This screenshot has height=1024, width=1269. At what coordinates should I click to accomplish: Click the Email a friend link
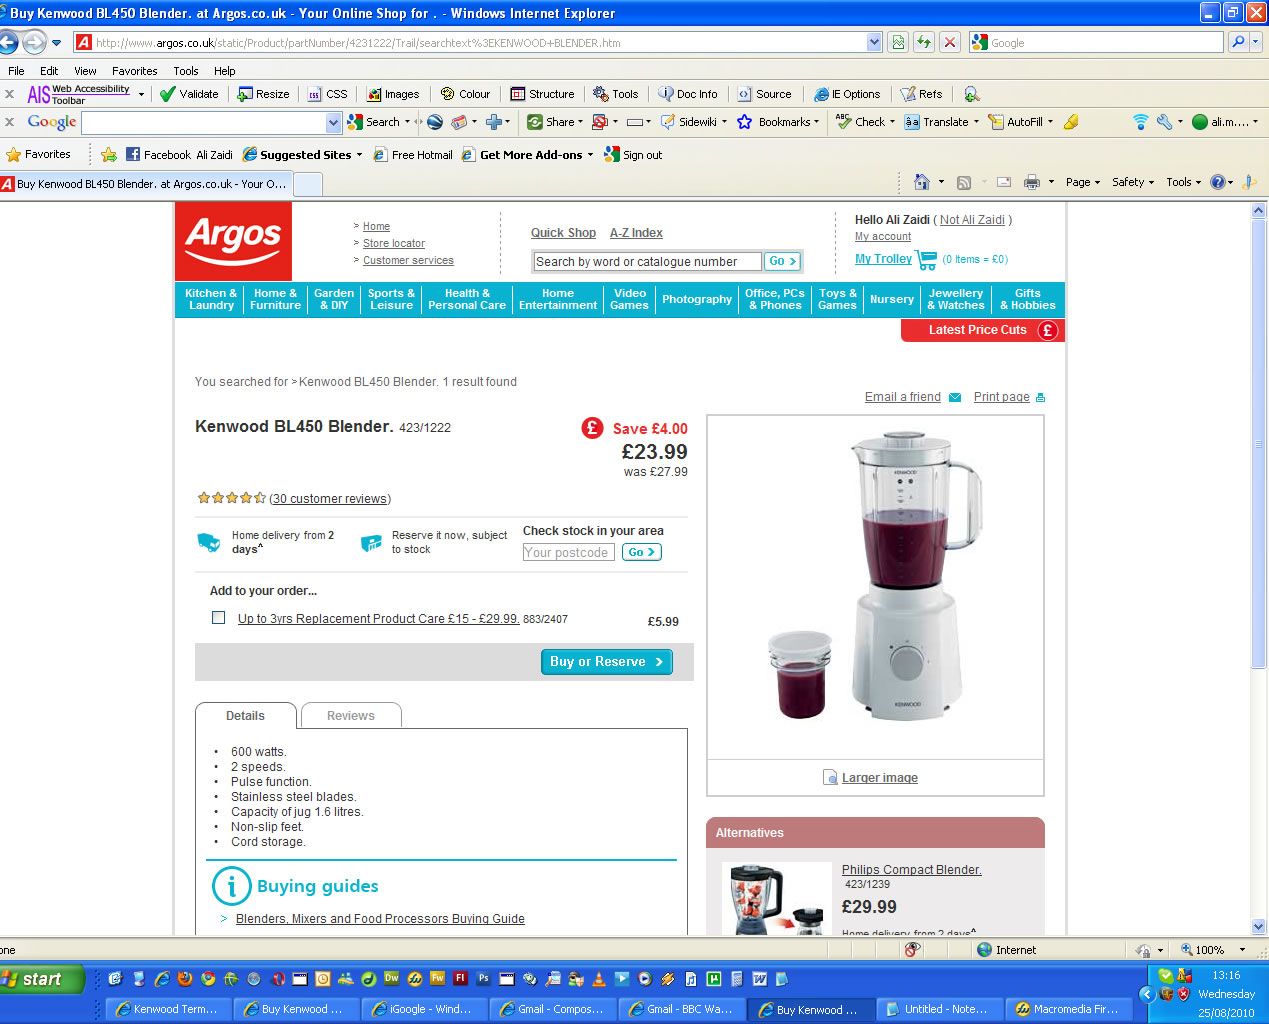(903, 397)
